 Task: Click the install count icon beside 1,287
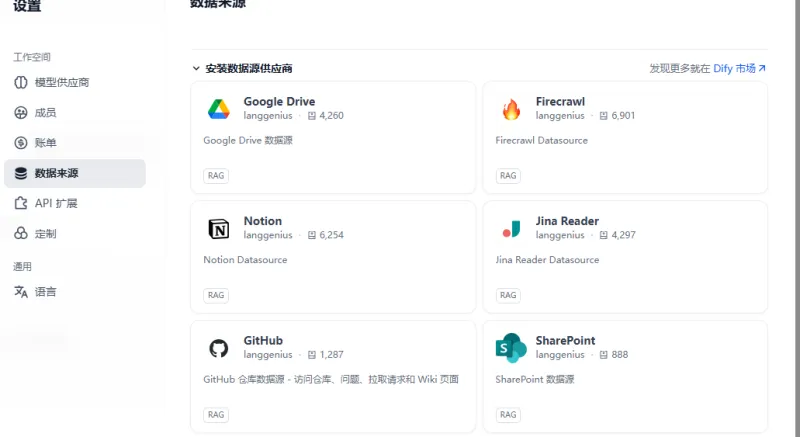tap(312, 354)
